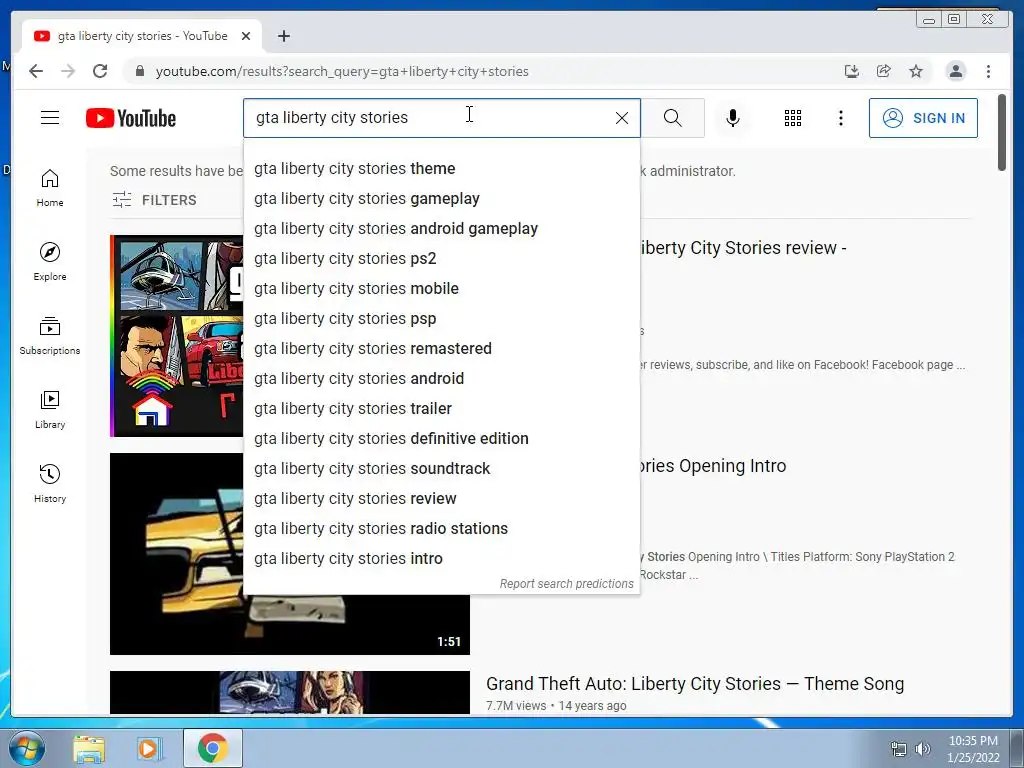Viewport: 1024px width, 768px height.
Task: Pick suggestion 'gta liberty city stories psp'
Action: click(x=441, y=319)
